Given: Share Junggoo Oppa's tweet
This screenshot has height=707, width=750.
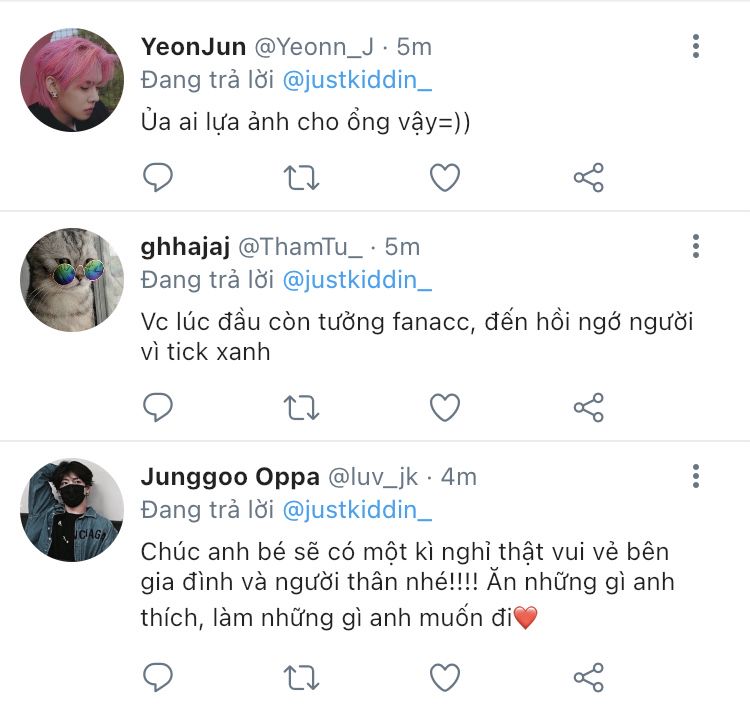Looking at the screenshot, I should point(589,677).
